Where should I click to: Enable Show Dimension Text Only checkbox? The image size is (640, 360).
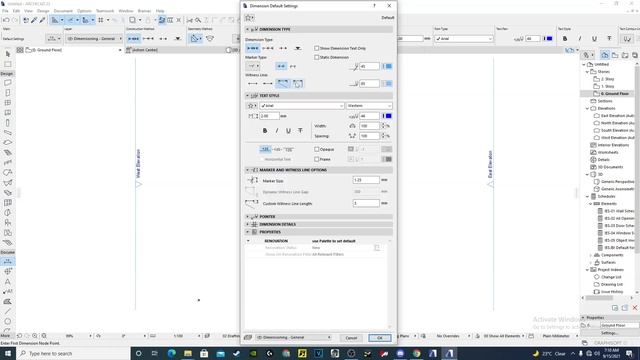tap(316, 48)
